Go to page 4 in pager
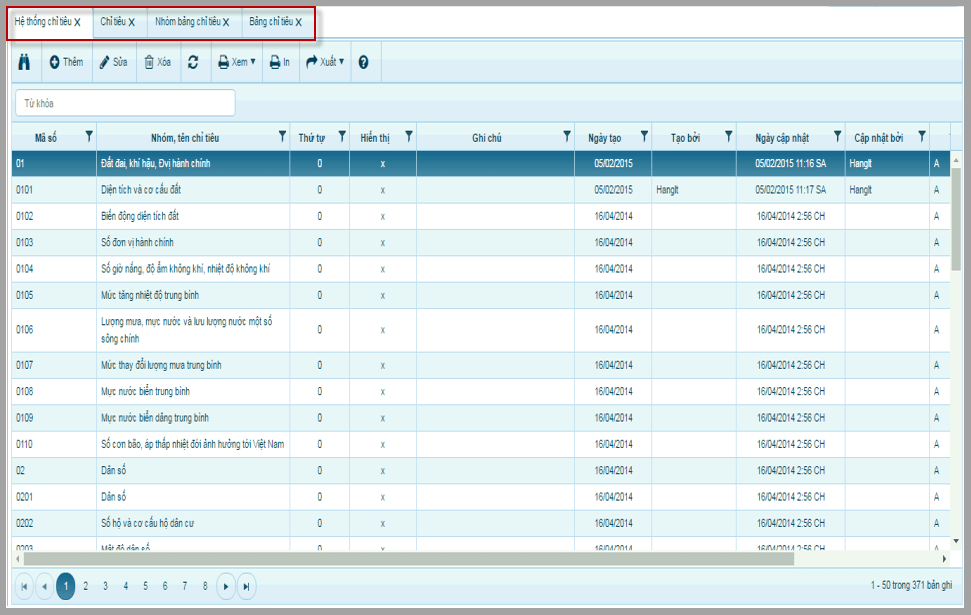Screen dimensions: 971x615 point(126,586)
